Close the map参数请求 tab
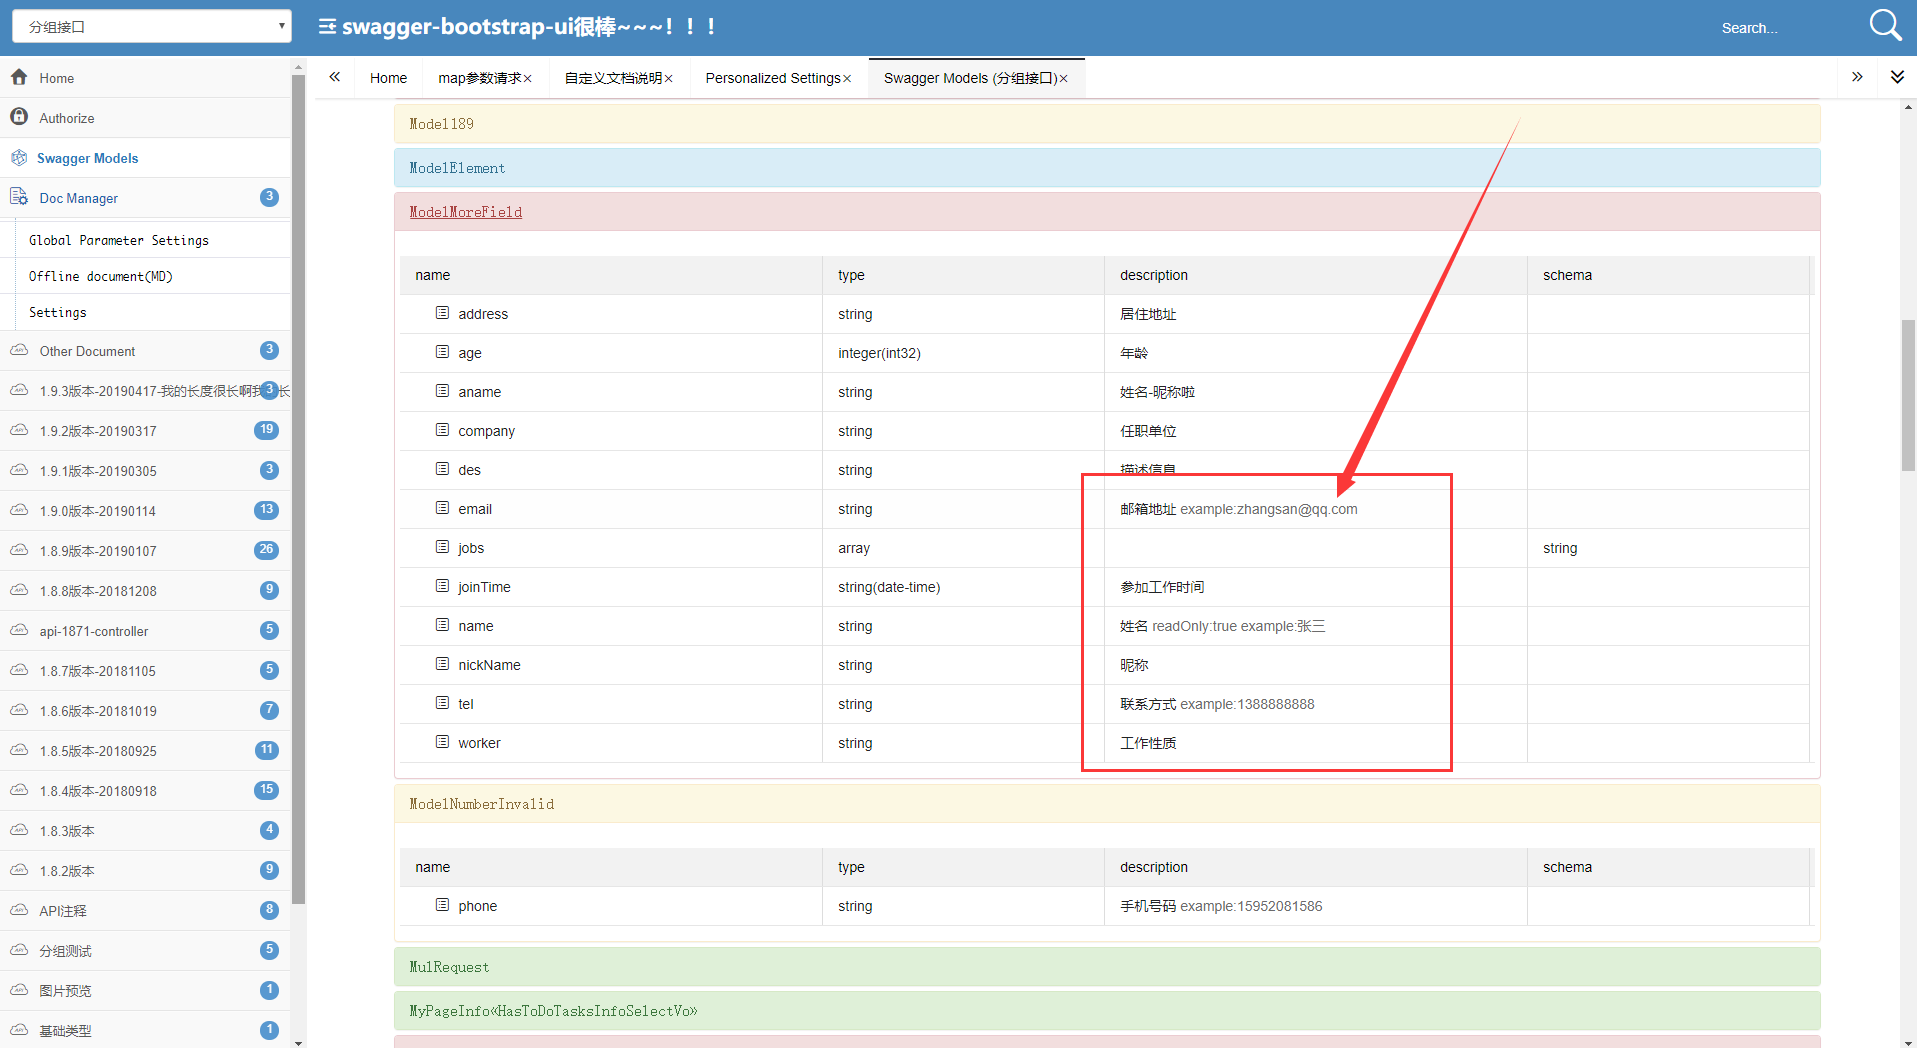1917x1048 pixels. [x=528, y=79]
